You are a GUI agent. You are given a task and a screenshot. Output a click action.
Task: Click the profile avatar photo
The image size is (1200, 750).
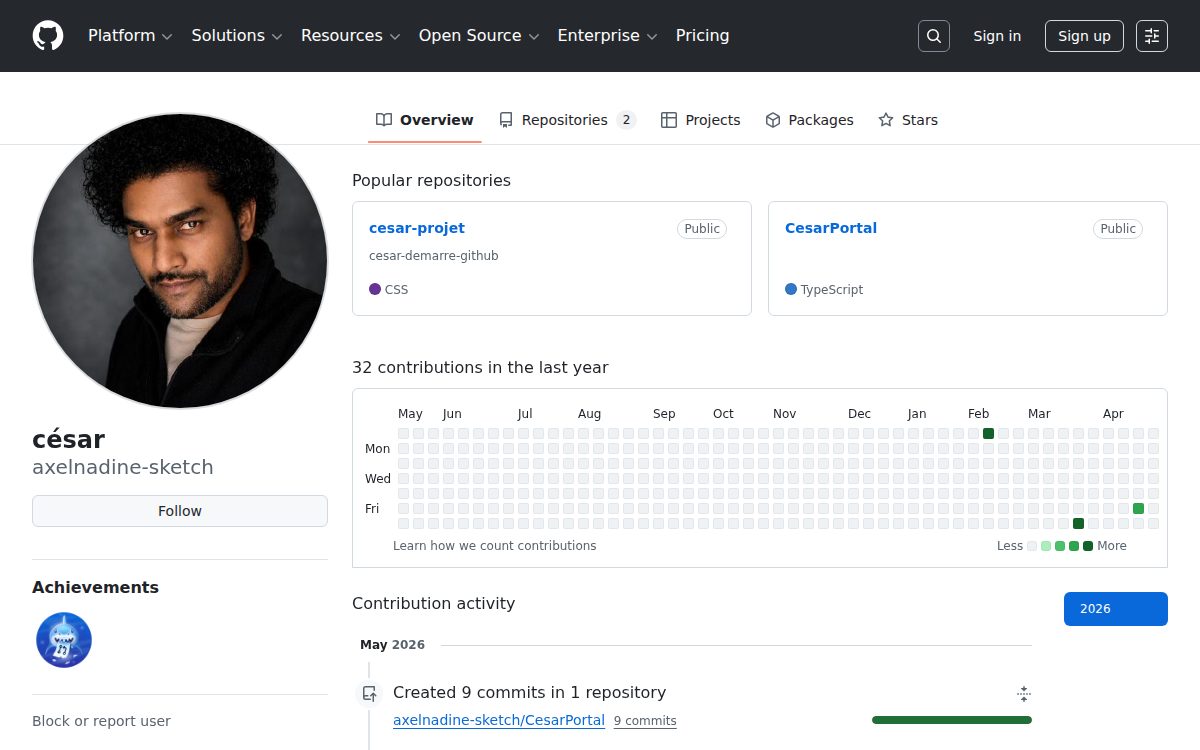(180, 260)
